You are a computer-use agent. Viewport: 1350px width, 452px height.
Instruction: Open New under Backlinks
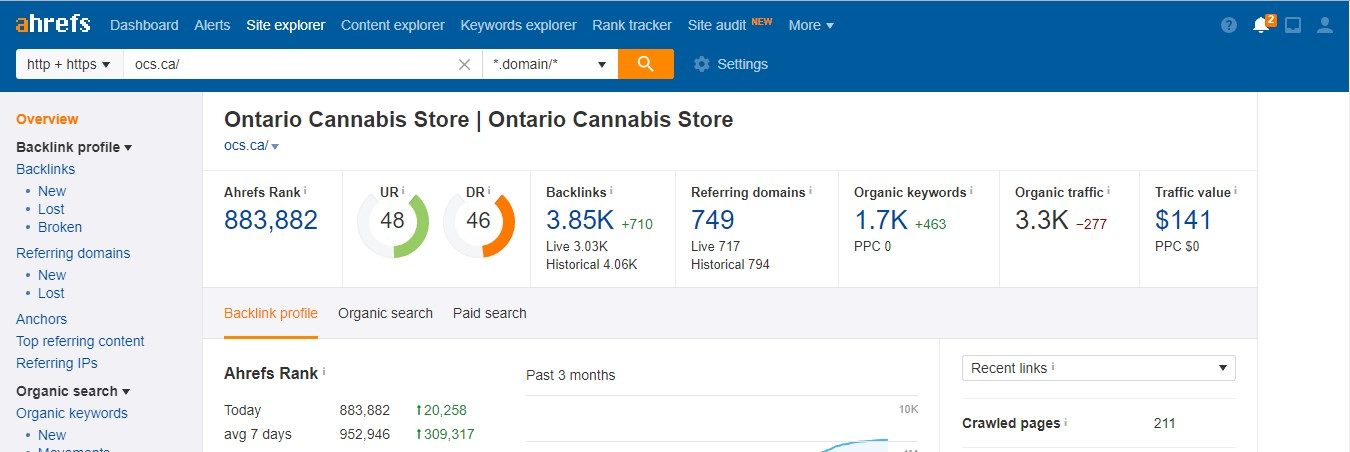pos(52,191)
